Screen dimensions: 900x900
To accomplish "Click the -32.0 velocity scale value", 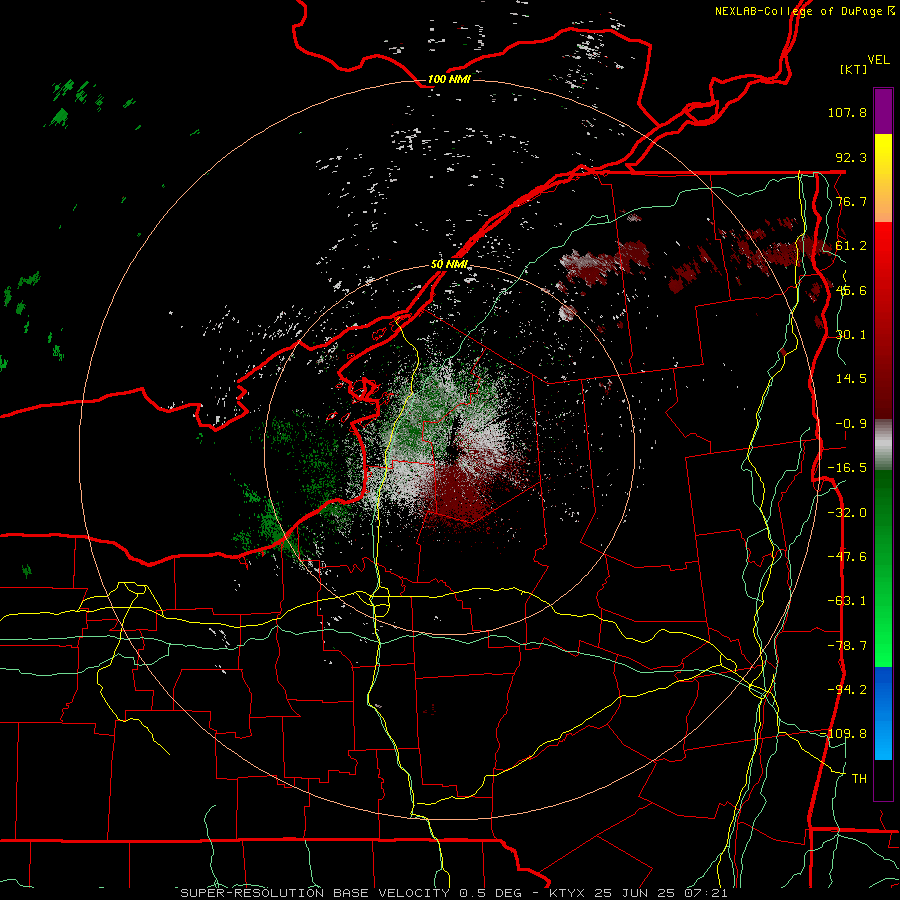I will (847, 513).
